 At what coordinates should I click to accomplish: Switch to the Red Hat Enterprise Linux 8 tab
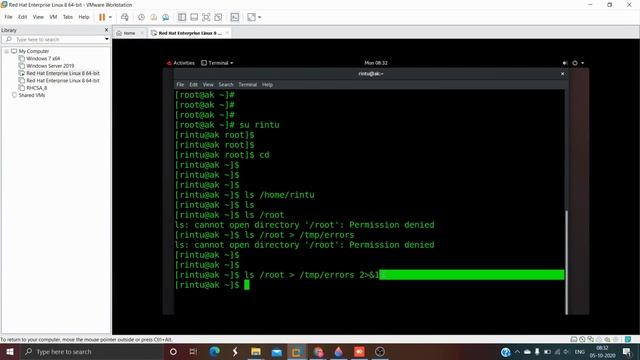pyautogui.click(x=190, y=33)
